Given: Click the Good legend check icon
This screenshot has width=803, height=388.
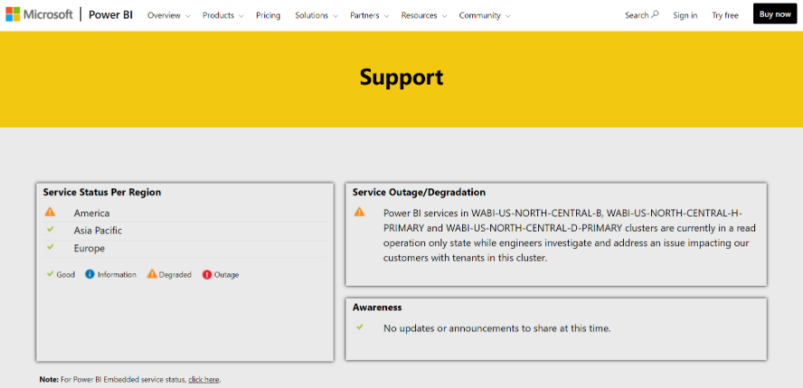Looking at the screenshot, I should pos(50,274).
